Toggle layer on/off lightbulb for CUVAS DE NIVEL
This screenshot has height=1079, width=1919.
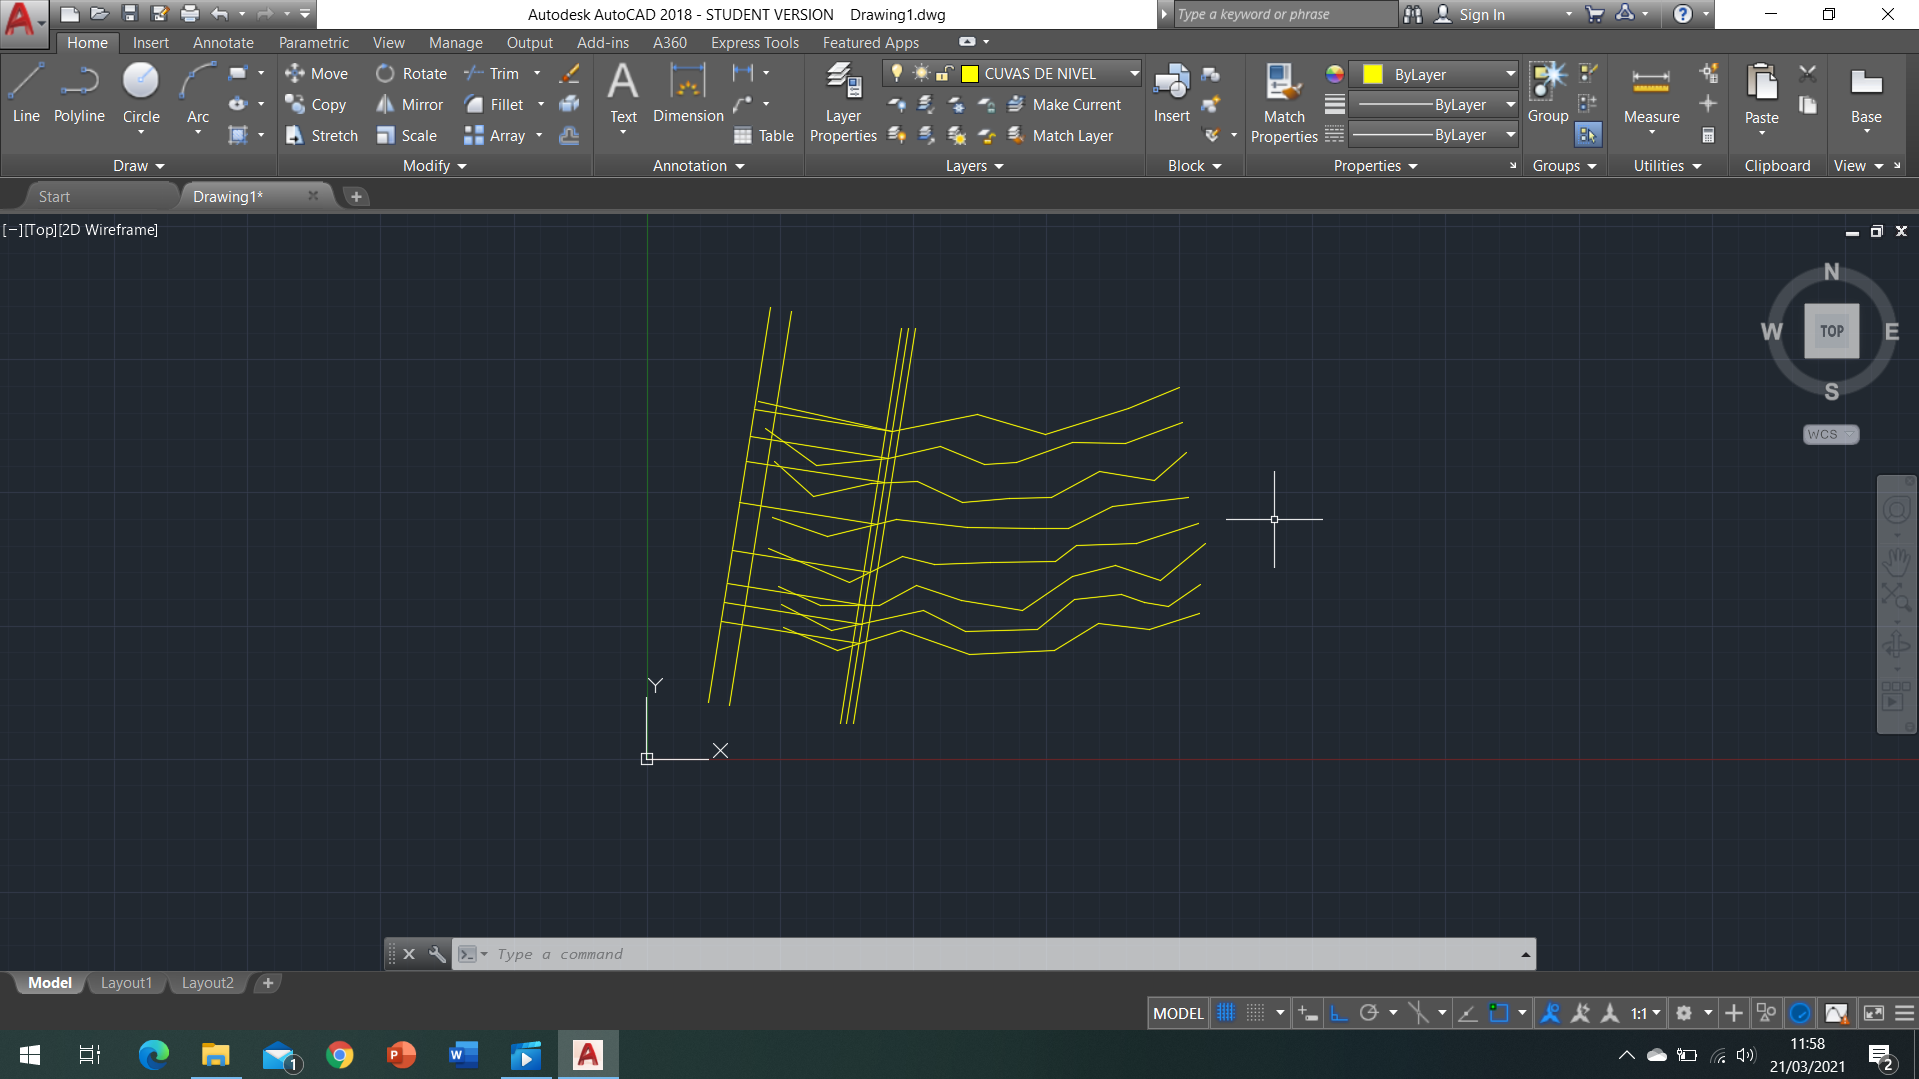[897, 73]
